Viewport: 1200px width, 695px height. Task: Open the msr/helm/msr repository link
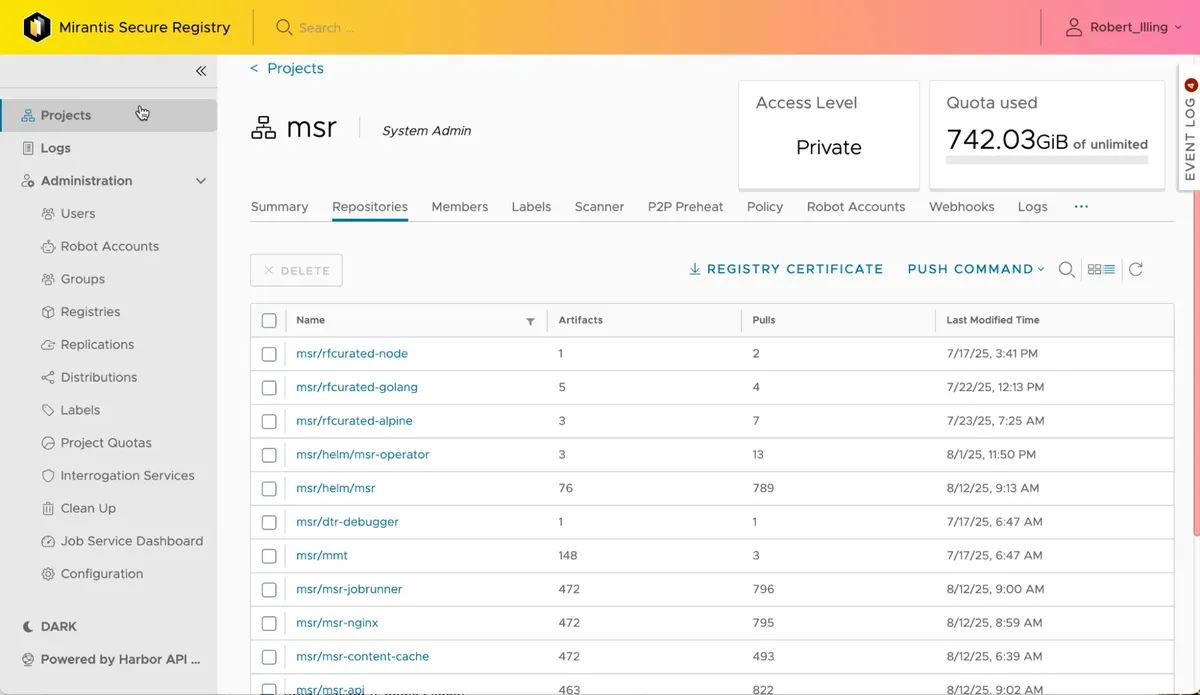(x=336, y=489)
